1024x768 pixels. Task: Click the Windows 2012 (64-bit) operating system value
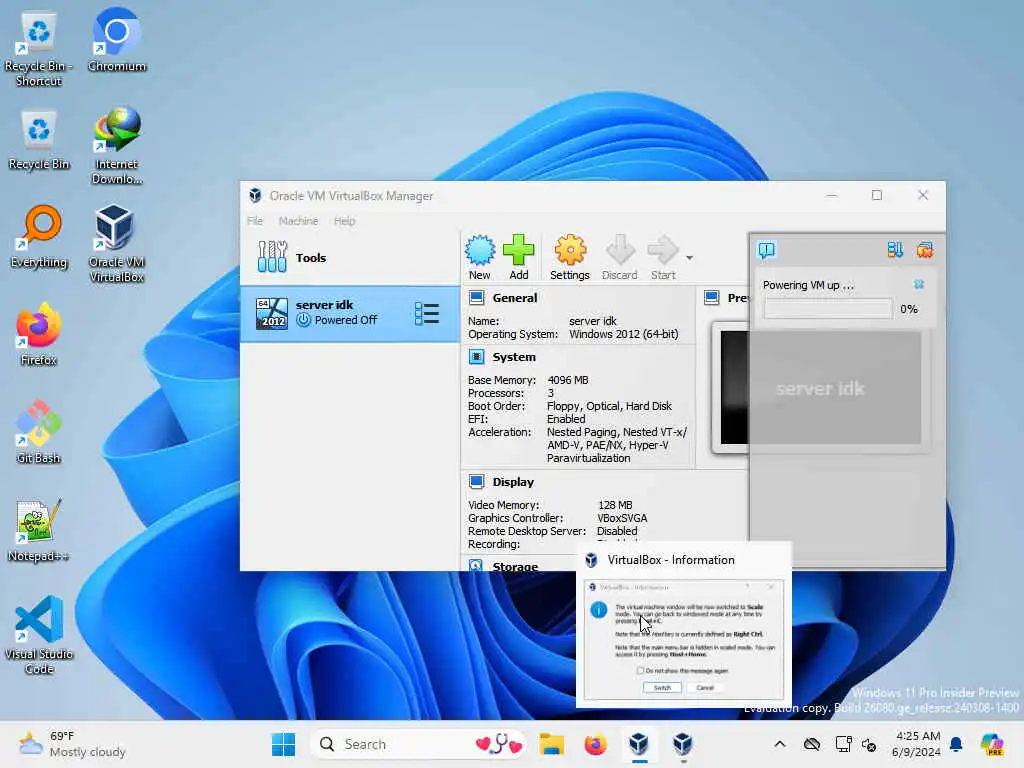coord(624,334)
